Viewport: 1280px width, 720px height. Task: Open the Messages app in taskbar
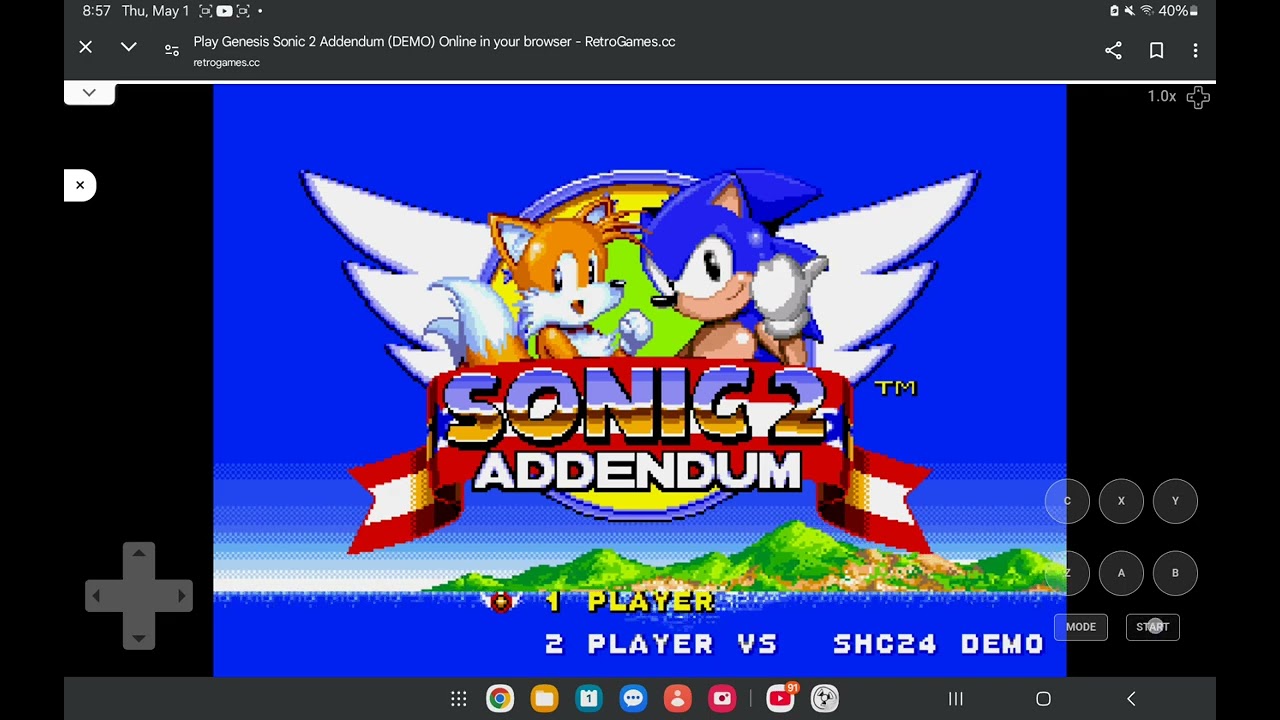[633, 699]
